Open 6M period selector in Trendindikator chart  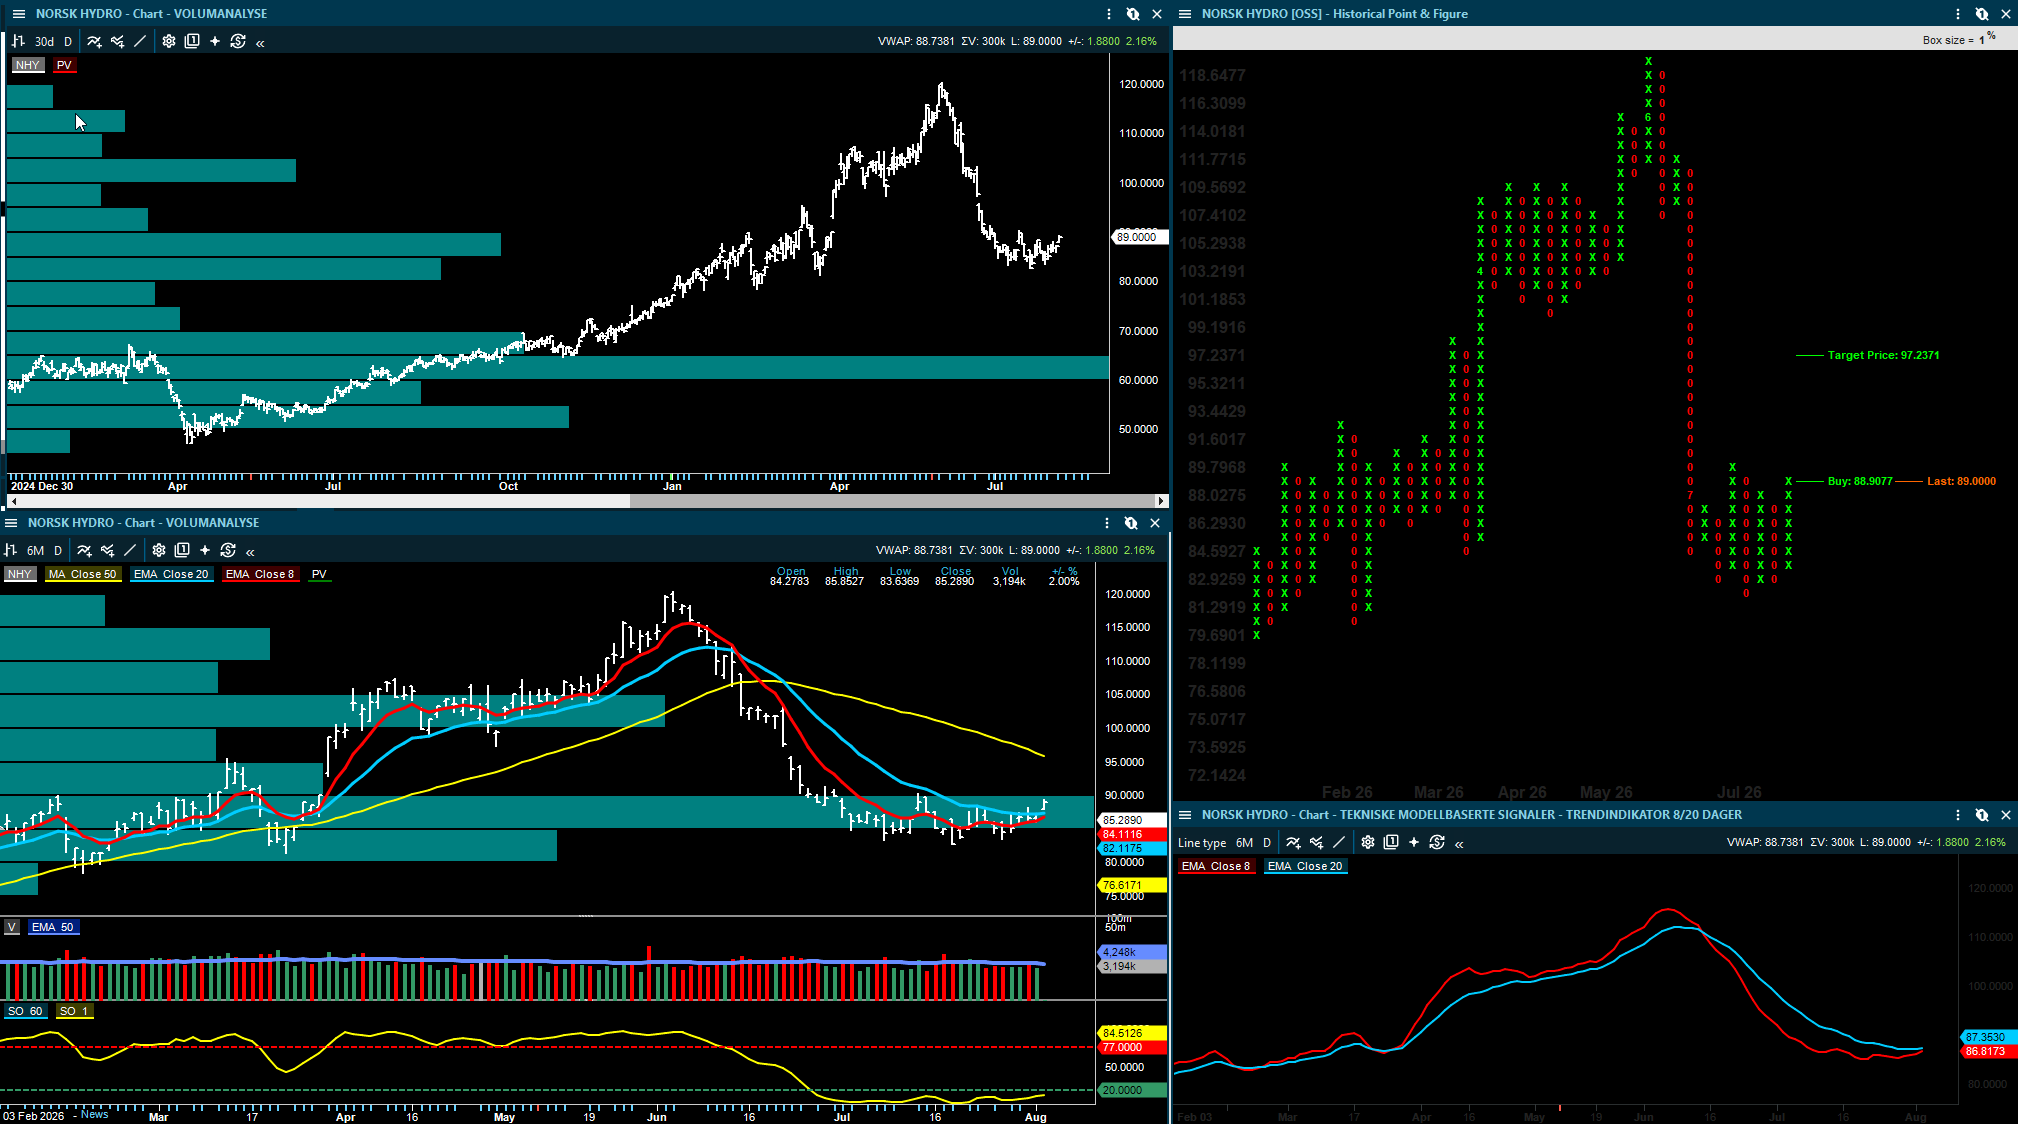1244,843
